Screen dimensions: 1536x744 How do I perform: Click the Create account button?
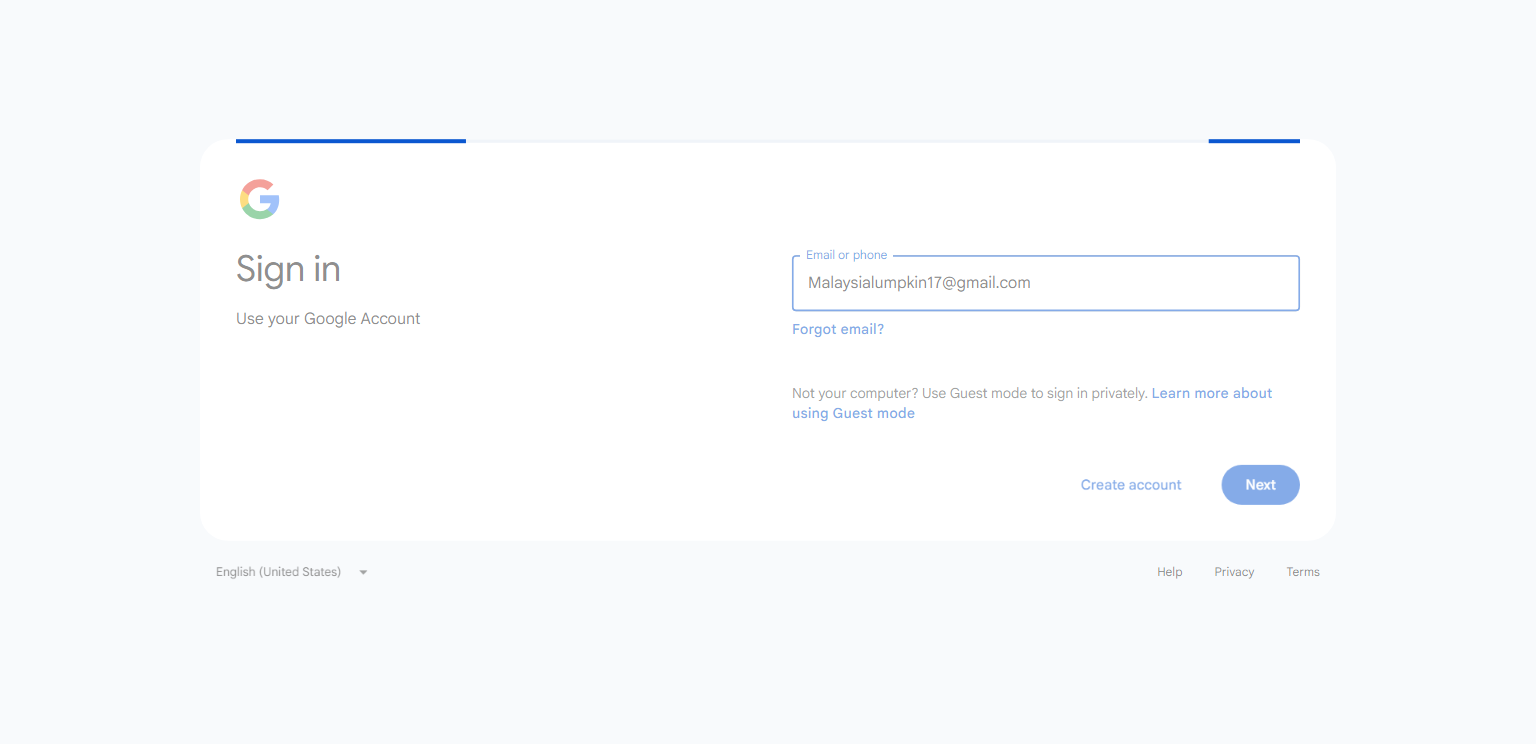point(1131,485)
